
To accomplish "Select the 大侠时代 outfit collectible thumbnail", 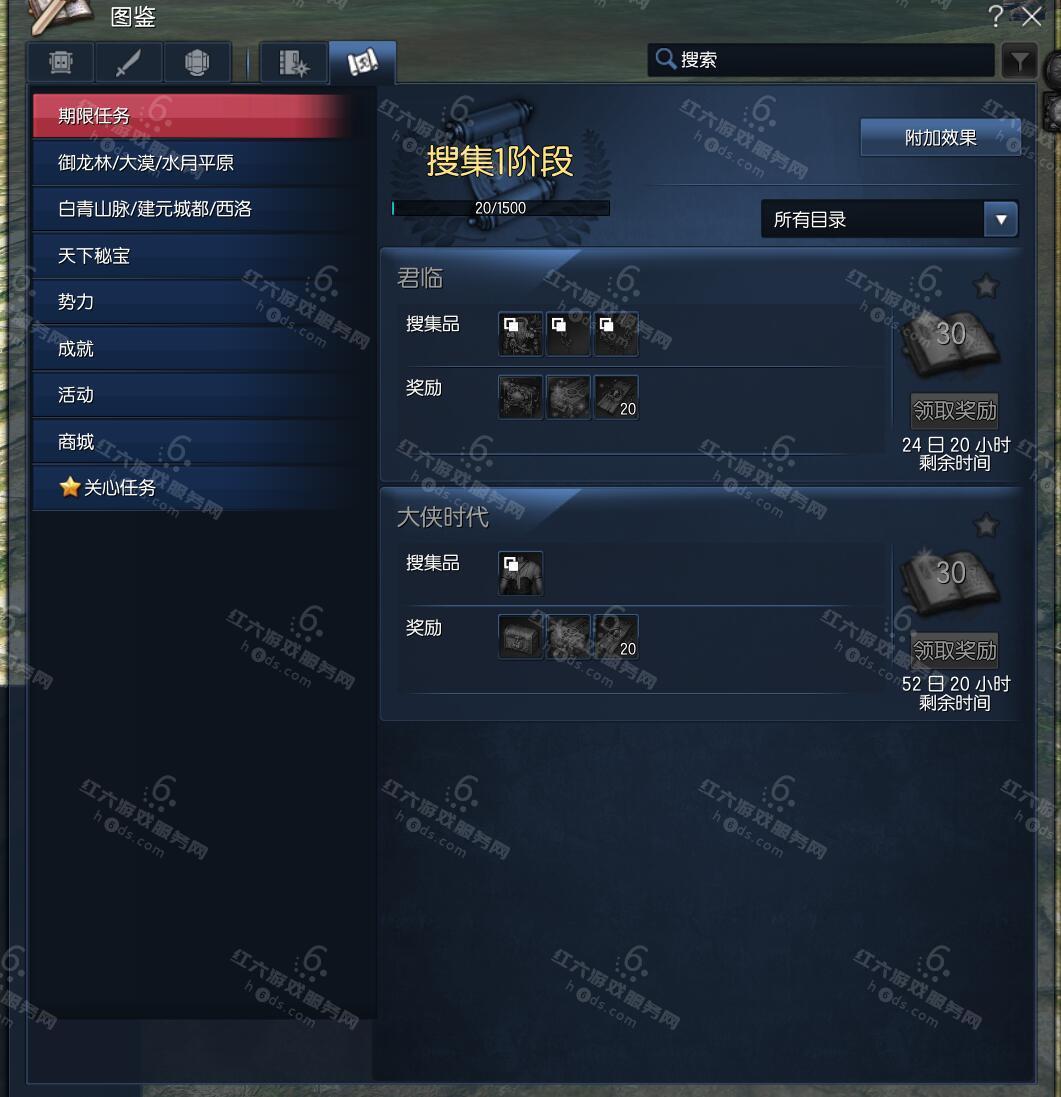I will [520, 573].
